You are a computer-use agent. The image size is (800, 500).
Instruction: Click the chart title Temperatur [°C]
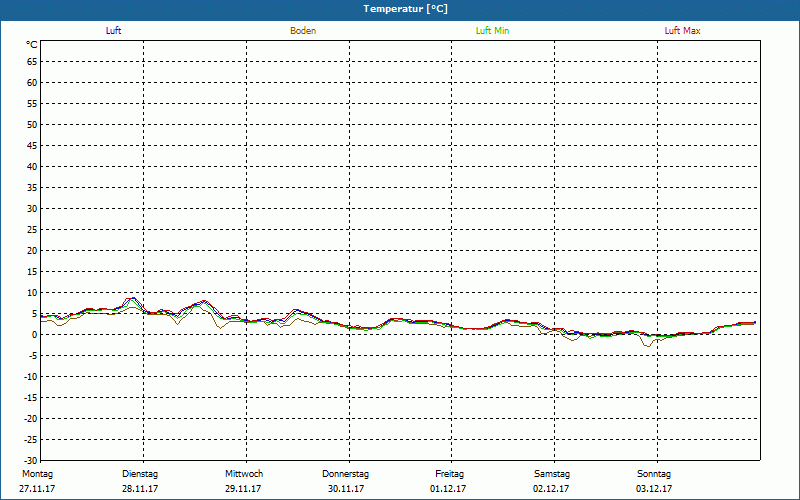tap(406, 9)
